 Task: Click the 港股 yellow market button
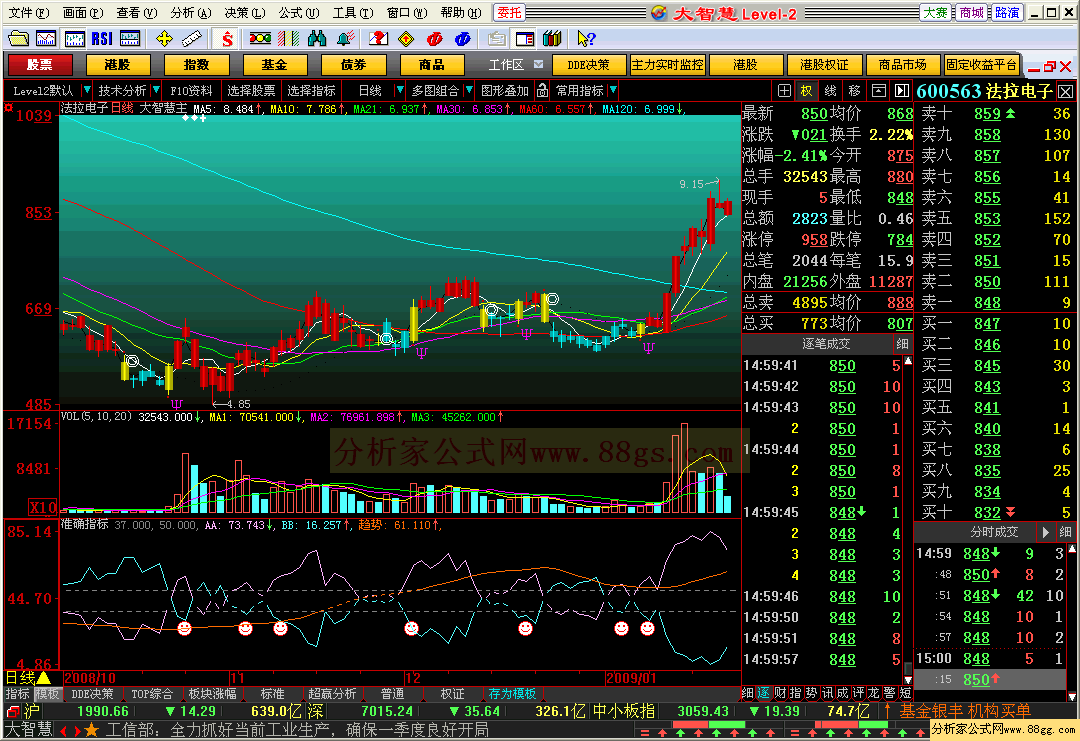point(118,65)
